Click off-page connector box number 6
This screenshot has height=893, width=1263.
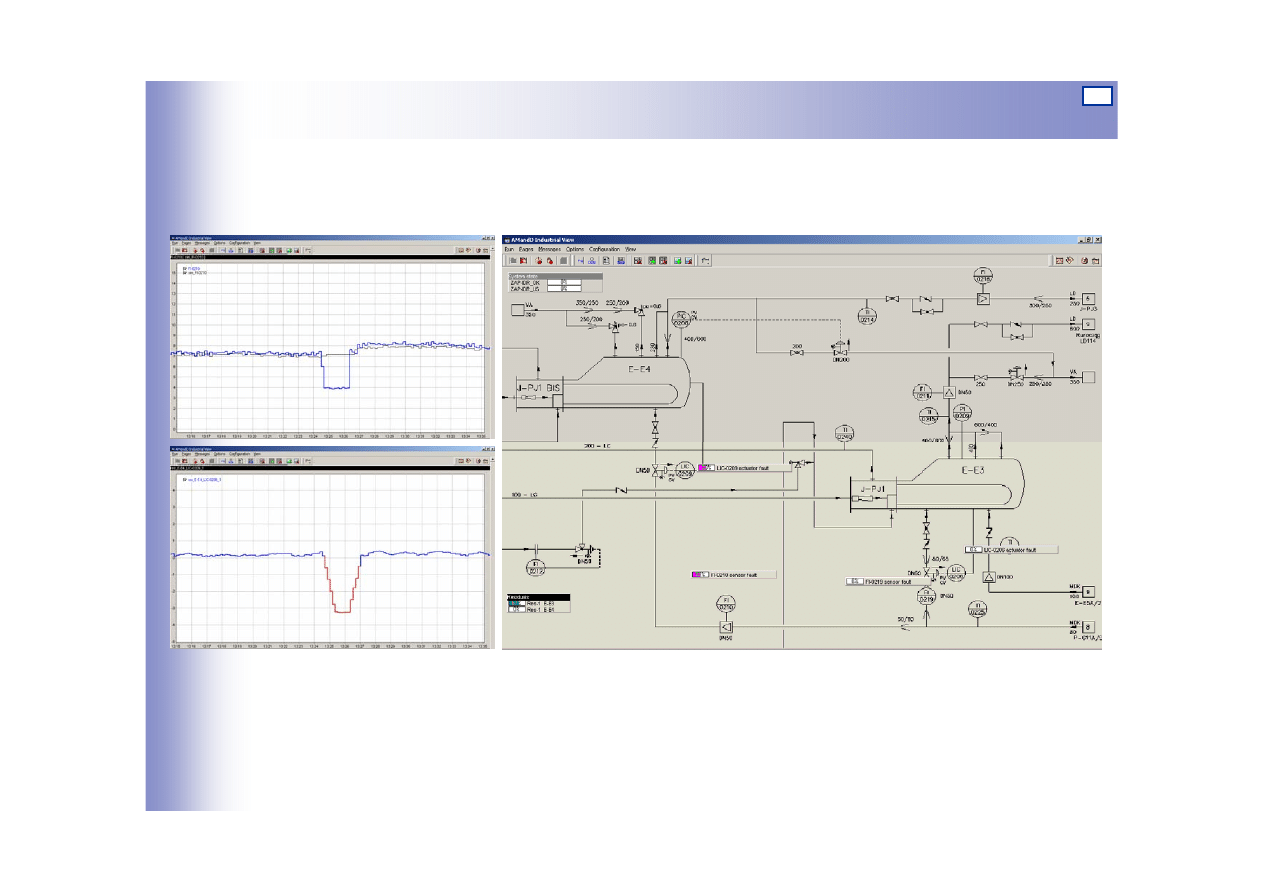tap(1089, 299)
